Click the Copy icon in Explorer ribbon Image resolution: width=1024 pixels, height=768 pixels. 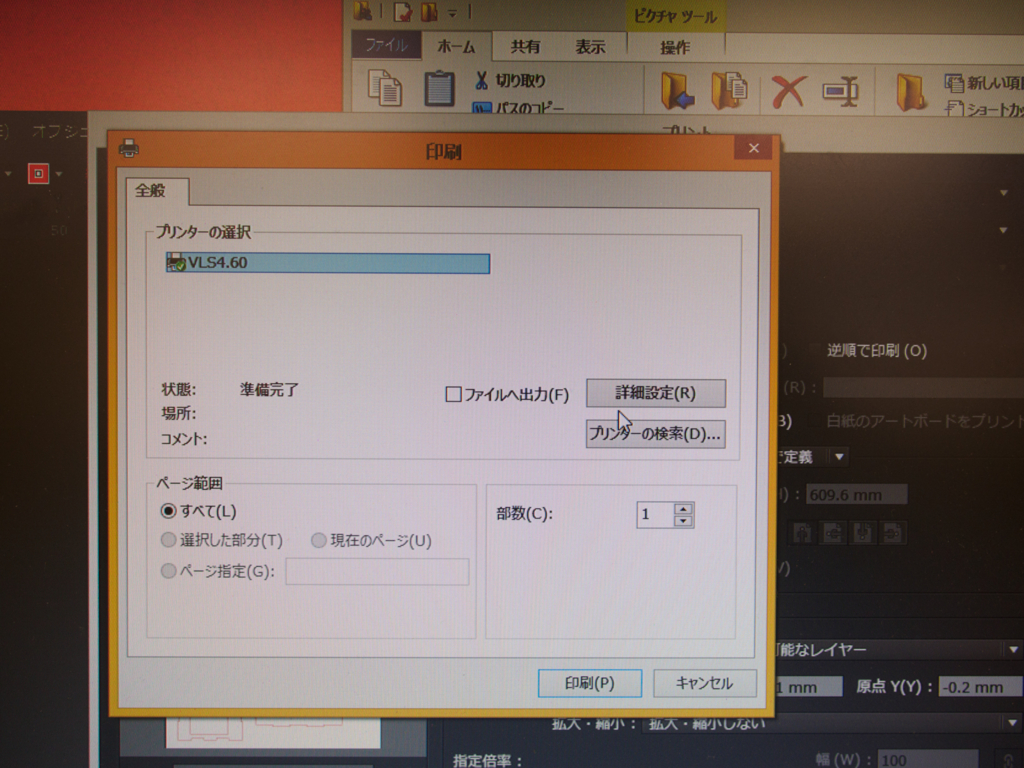point(385,88)
